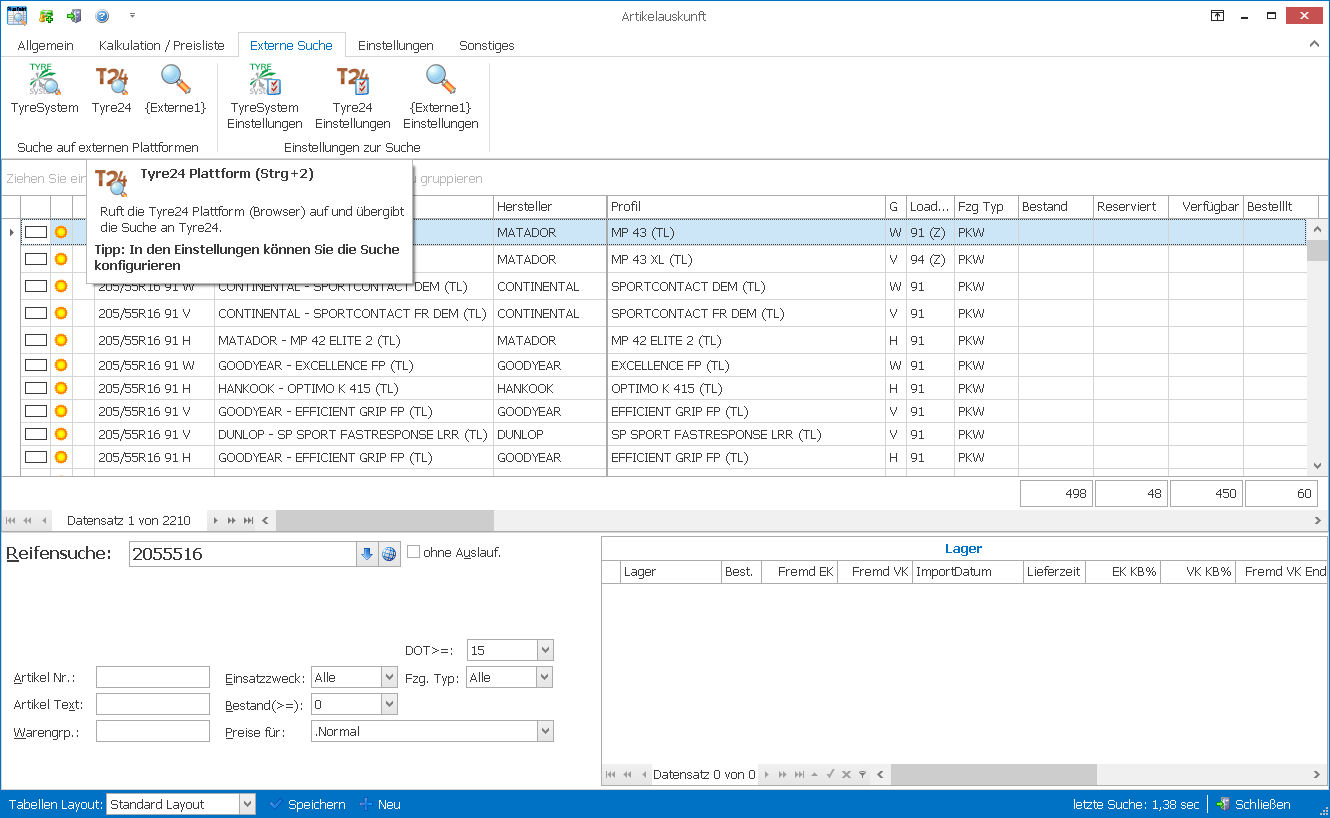1330x818 pixels.
Task: Click the article grid vertical scrollbar thumb
Action: [x=1318, y=249]
